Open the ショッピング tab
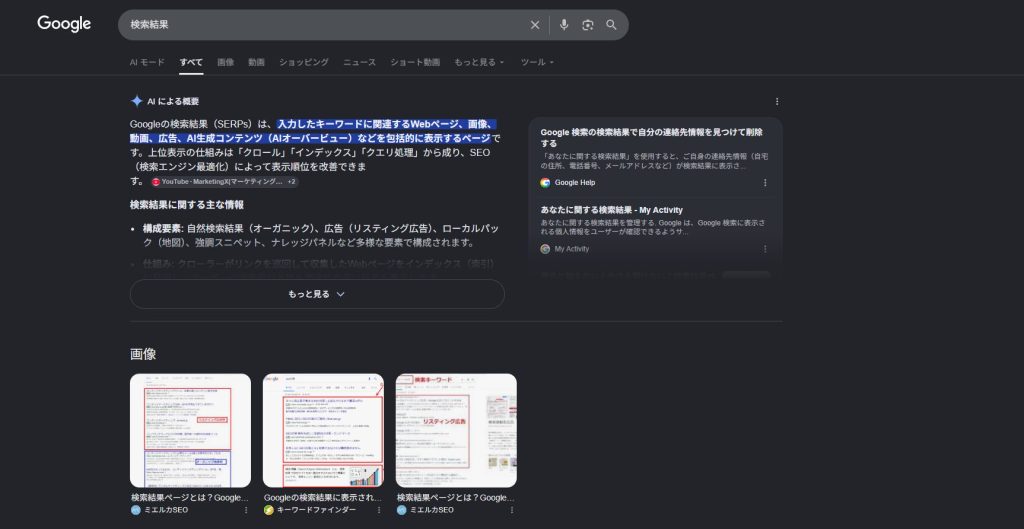1024x529 pixels. 304,62
